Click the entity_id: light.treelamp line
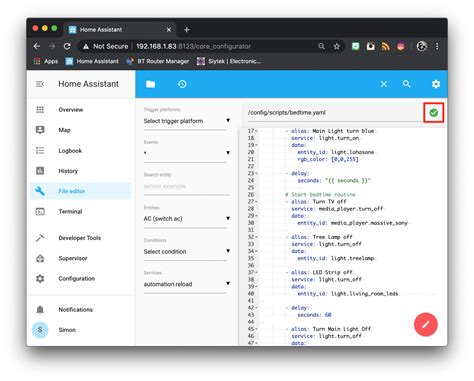474x381 pixels. [336, 258]
